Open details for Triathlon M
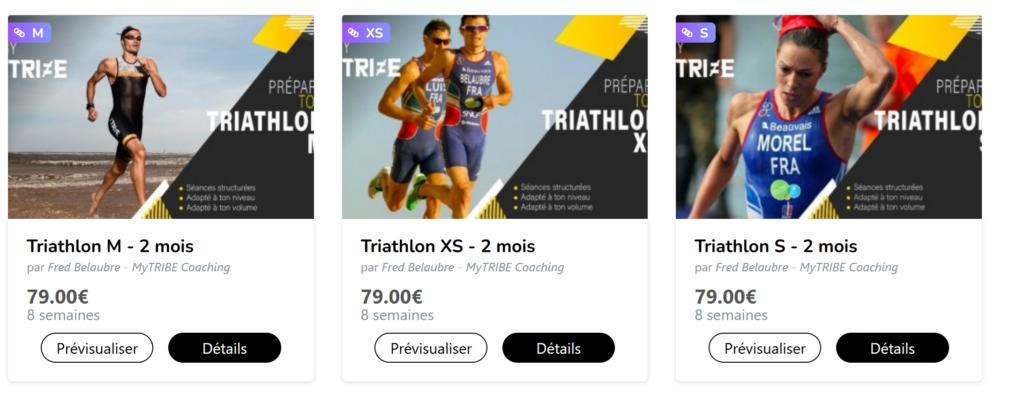 [x=224, y=348]
